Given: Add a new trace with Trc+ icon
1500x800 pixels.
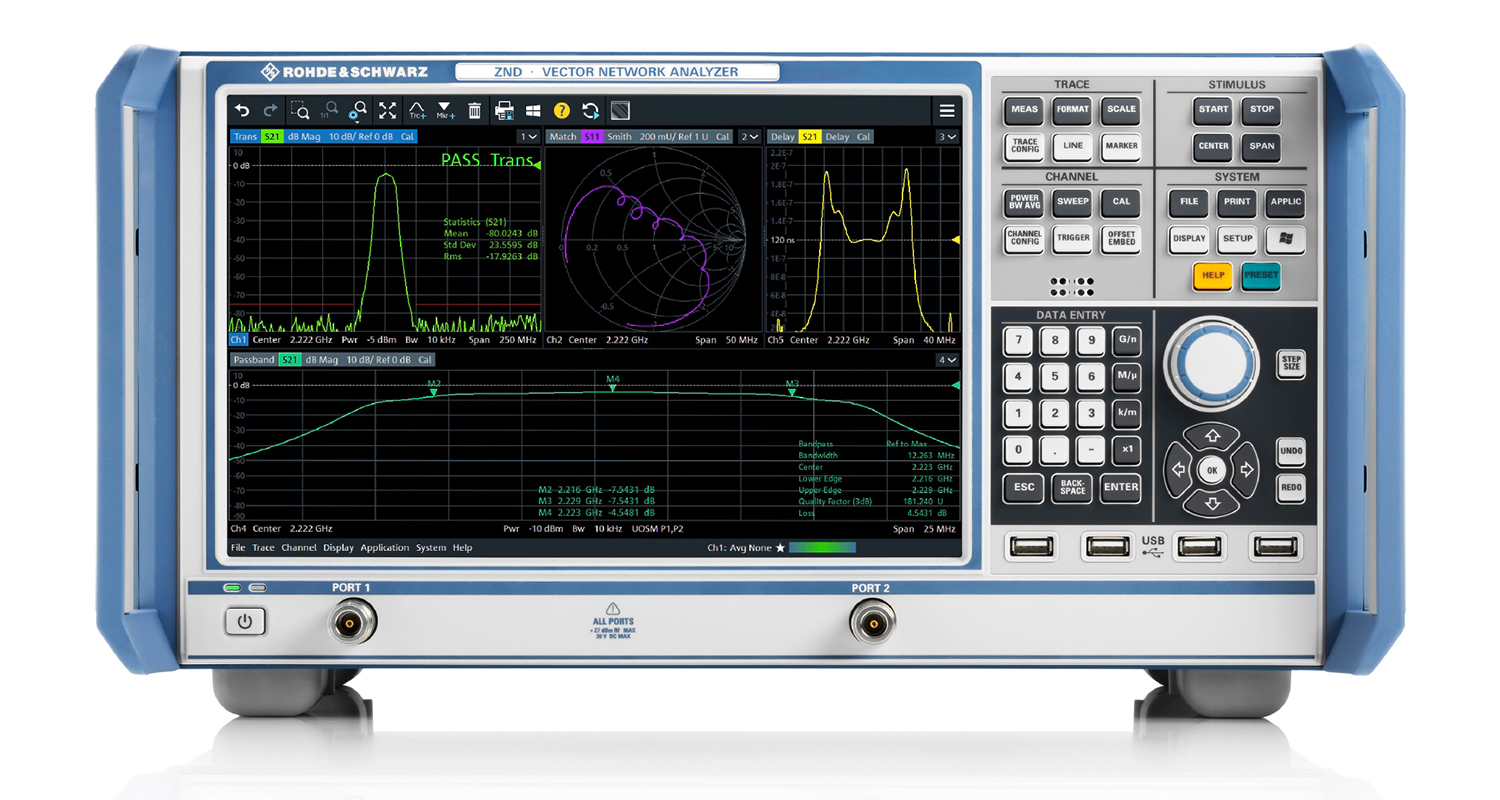Looking at the screenshot, I should click(417, 111).
